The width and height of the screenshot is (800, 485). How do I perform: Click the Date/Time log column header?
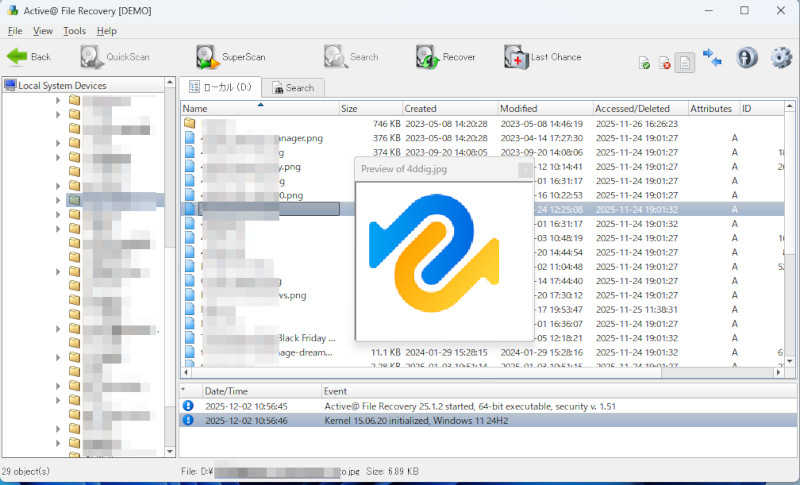262,391
